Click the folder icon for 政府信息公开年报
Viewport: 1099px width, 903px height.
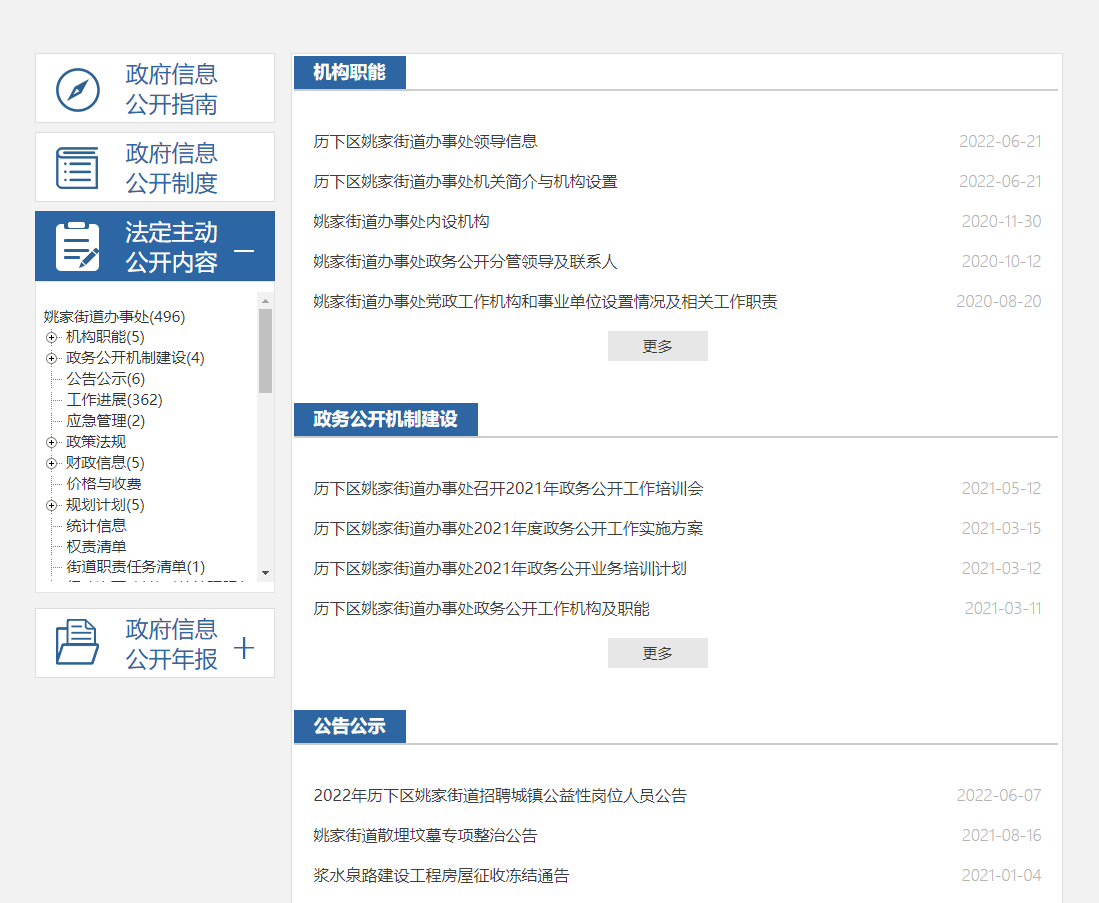pos(78,643)
